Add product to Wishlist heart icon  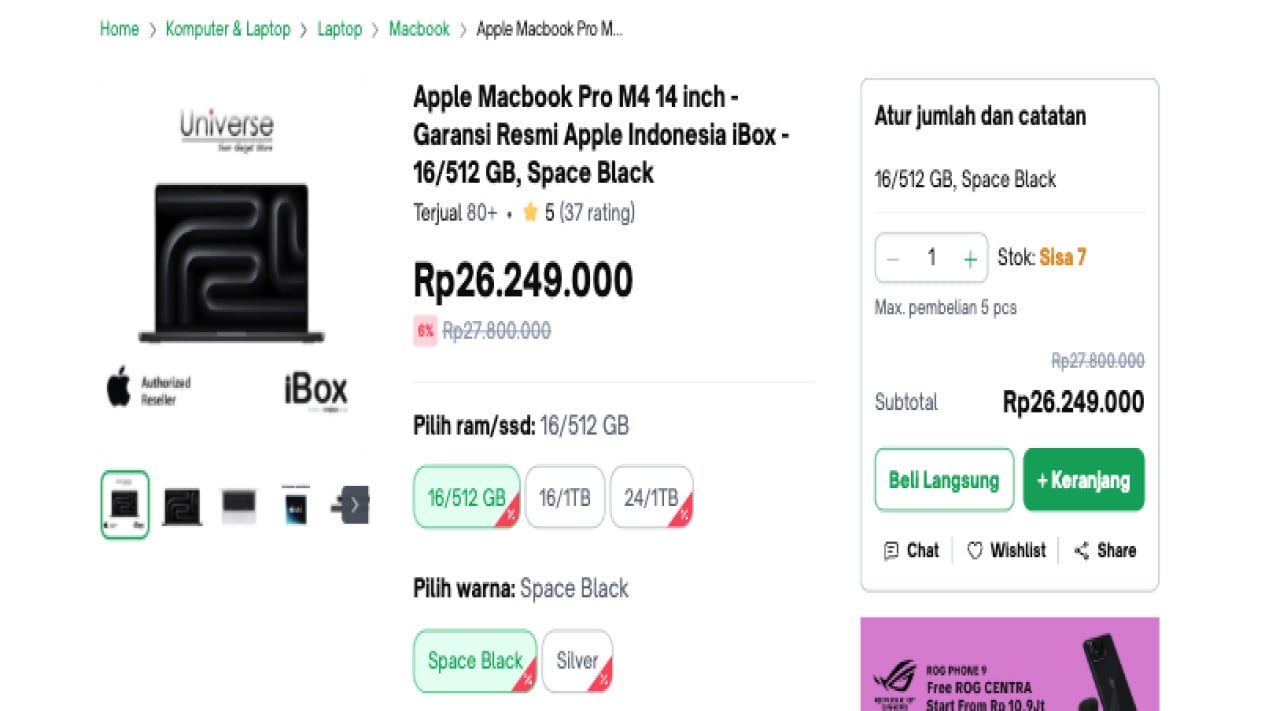[975, 550]
